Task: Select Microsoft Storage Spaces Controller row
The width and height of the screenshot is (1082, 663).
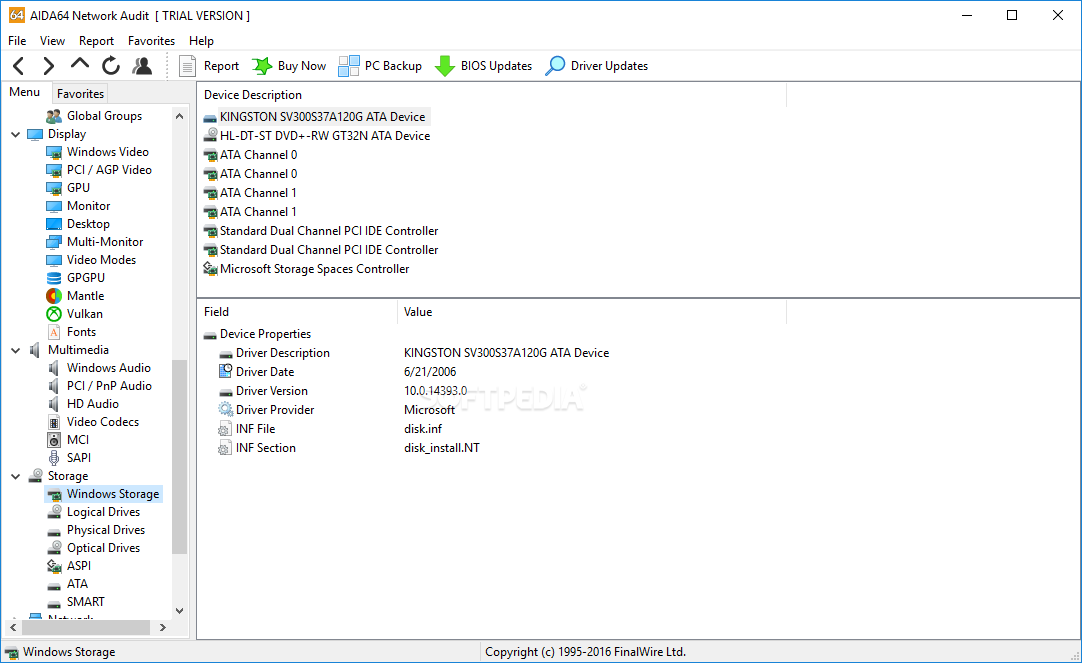Action: click(x=306, y=269)
